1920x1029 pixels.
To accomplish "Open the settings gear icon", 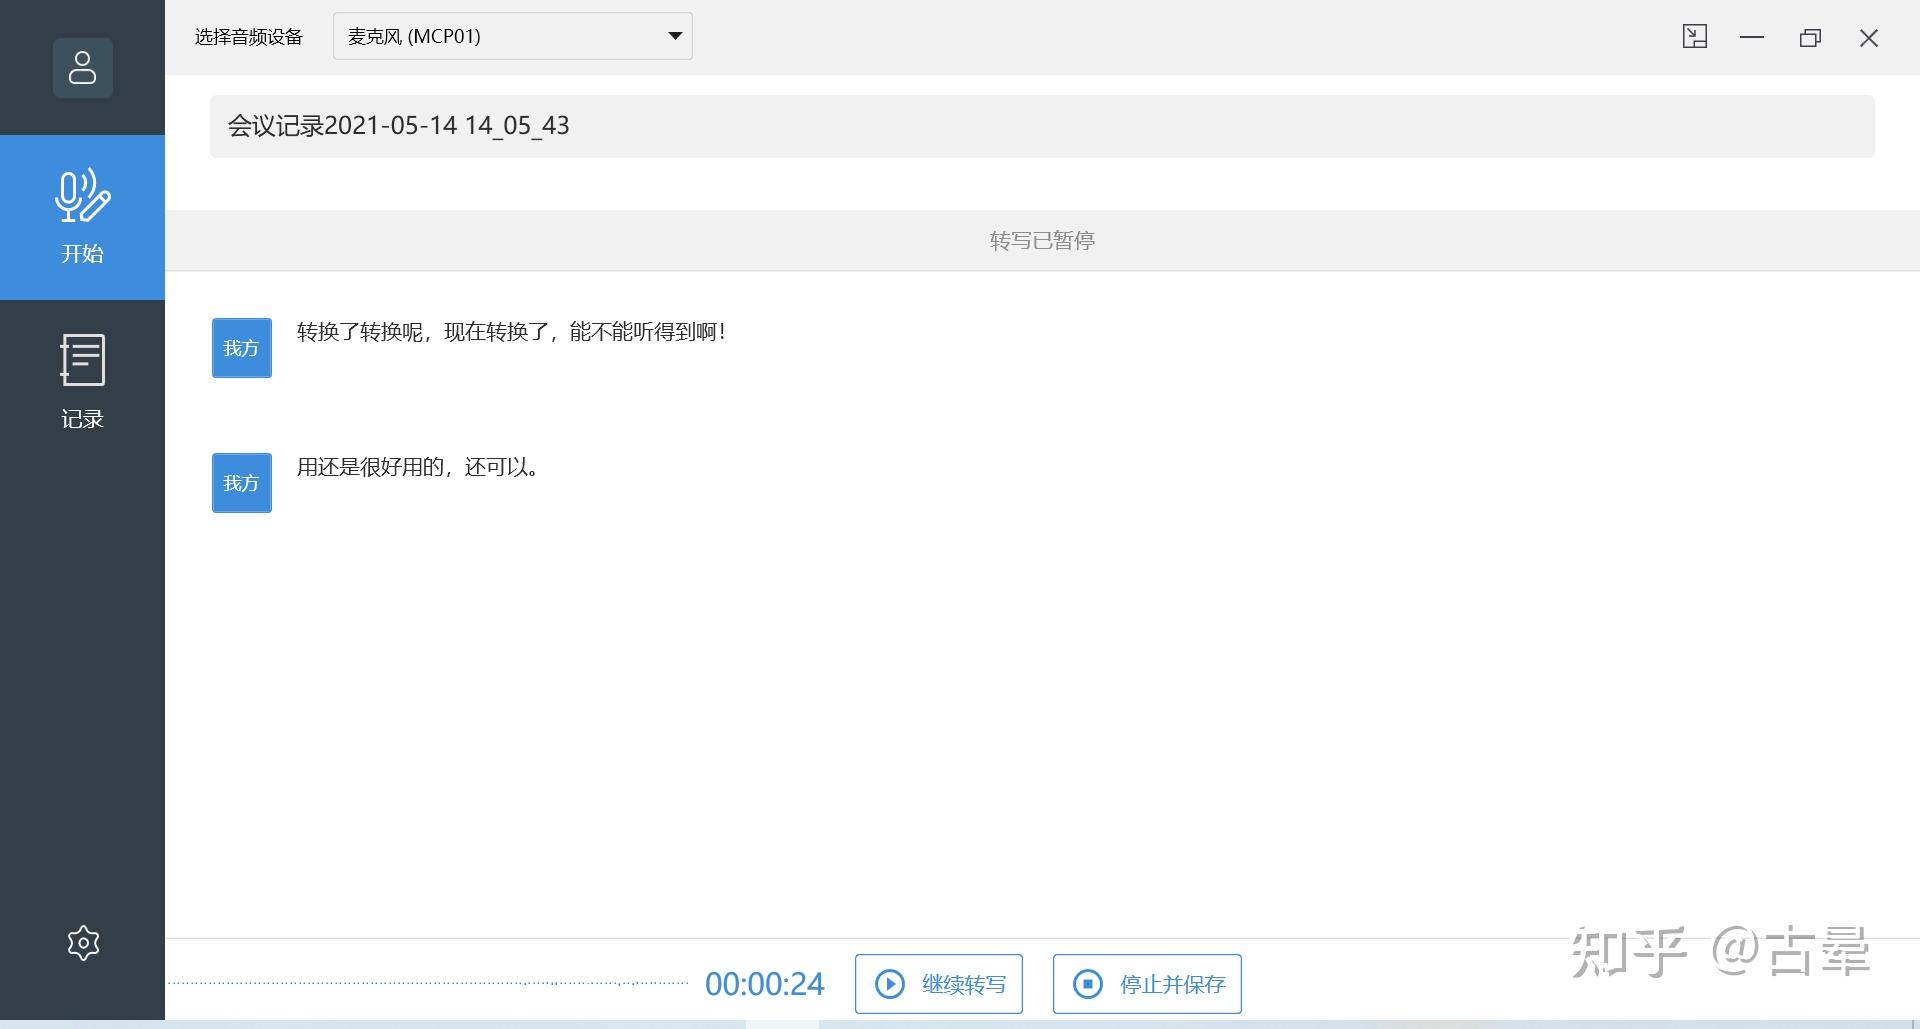I will point(82,941).
